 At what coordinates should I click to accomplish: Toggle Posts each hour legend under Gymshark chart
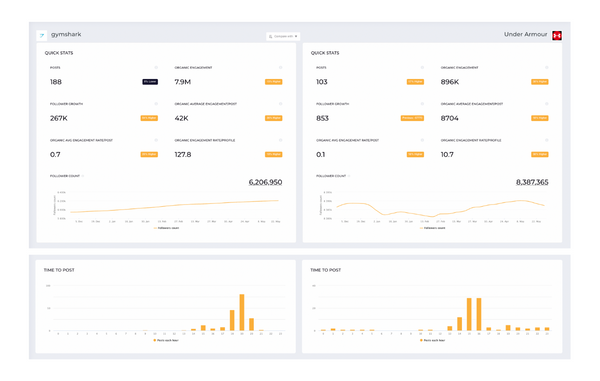pos(166,340)
